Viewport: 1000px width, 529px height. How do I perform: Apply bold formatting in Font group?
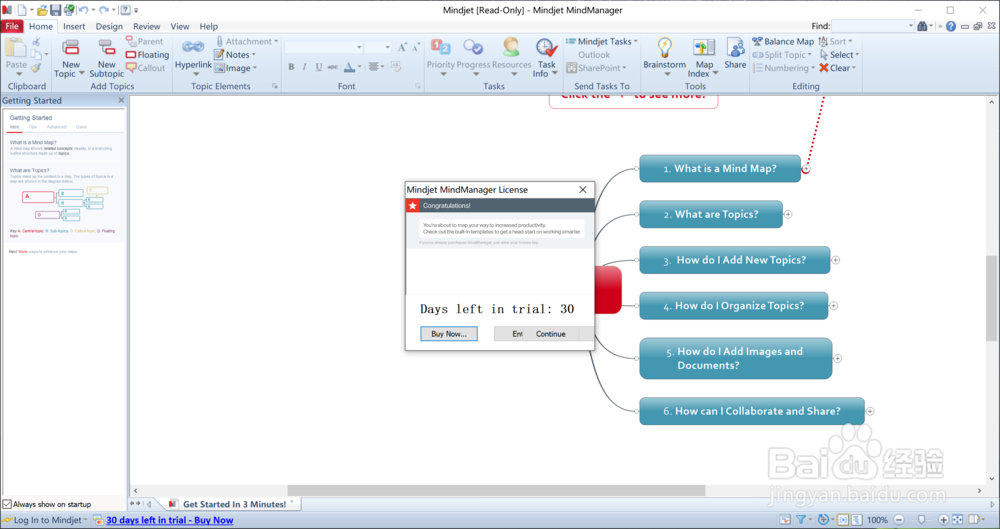[291, 67]
